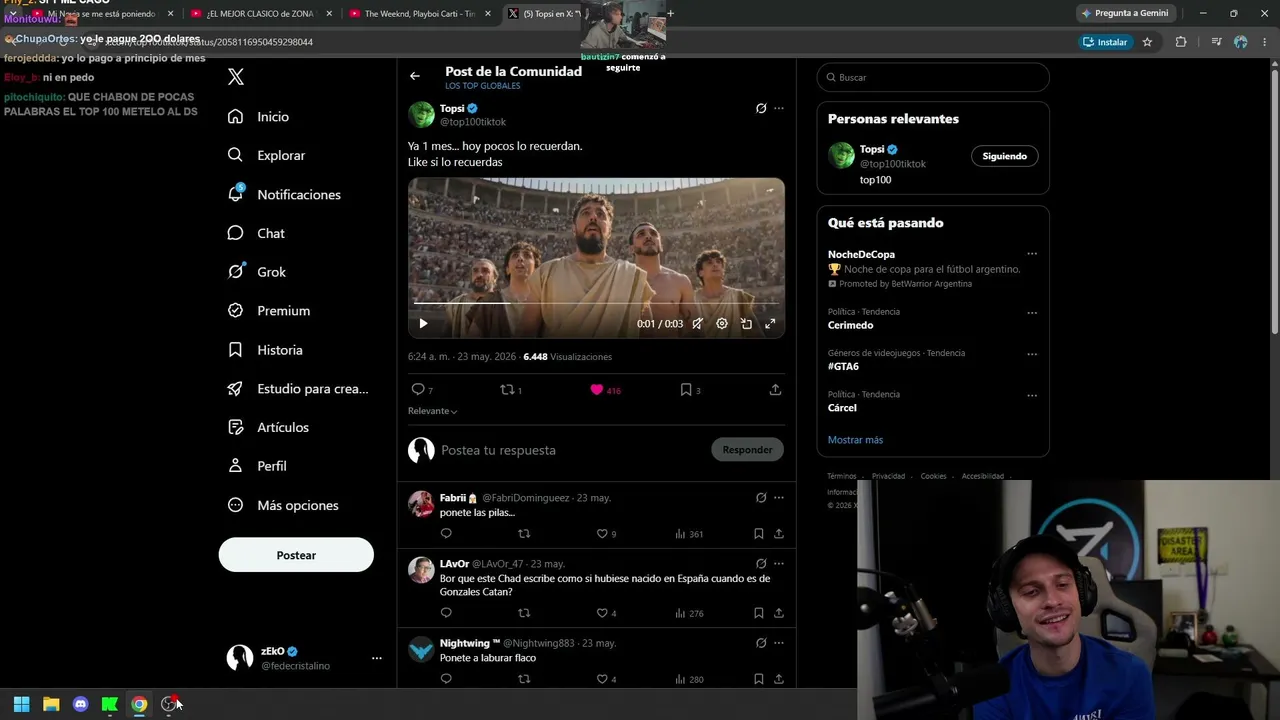Click the Grok icon on Nightwing's reply

(761, 643)
